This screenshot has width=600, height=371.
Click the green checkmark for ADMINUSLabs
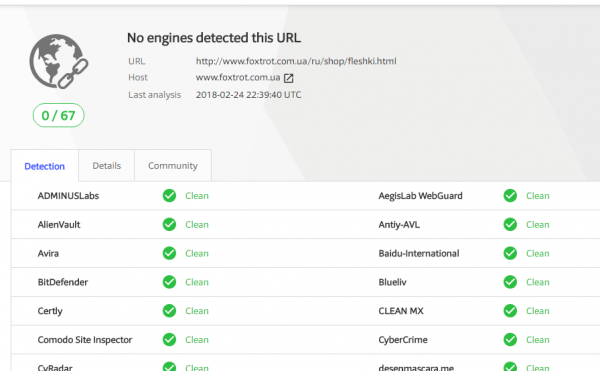click(169, 195)
